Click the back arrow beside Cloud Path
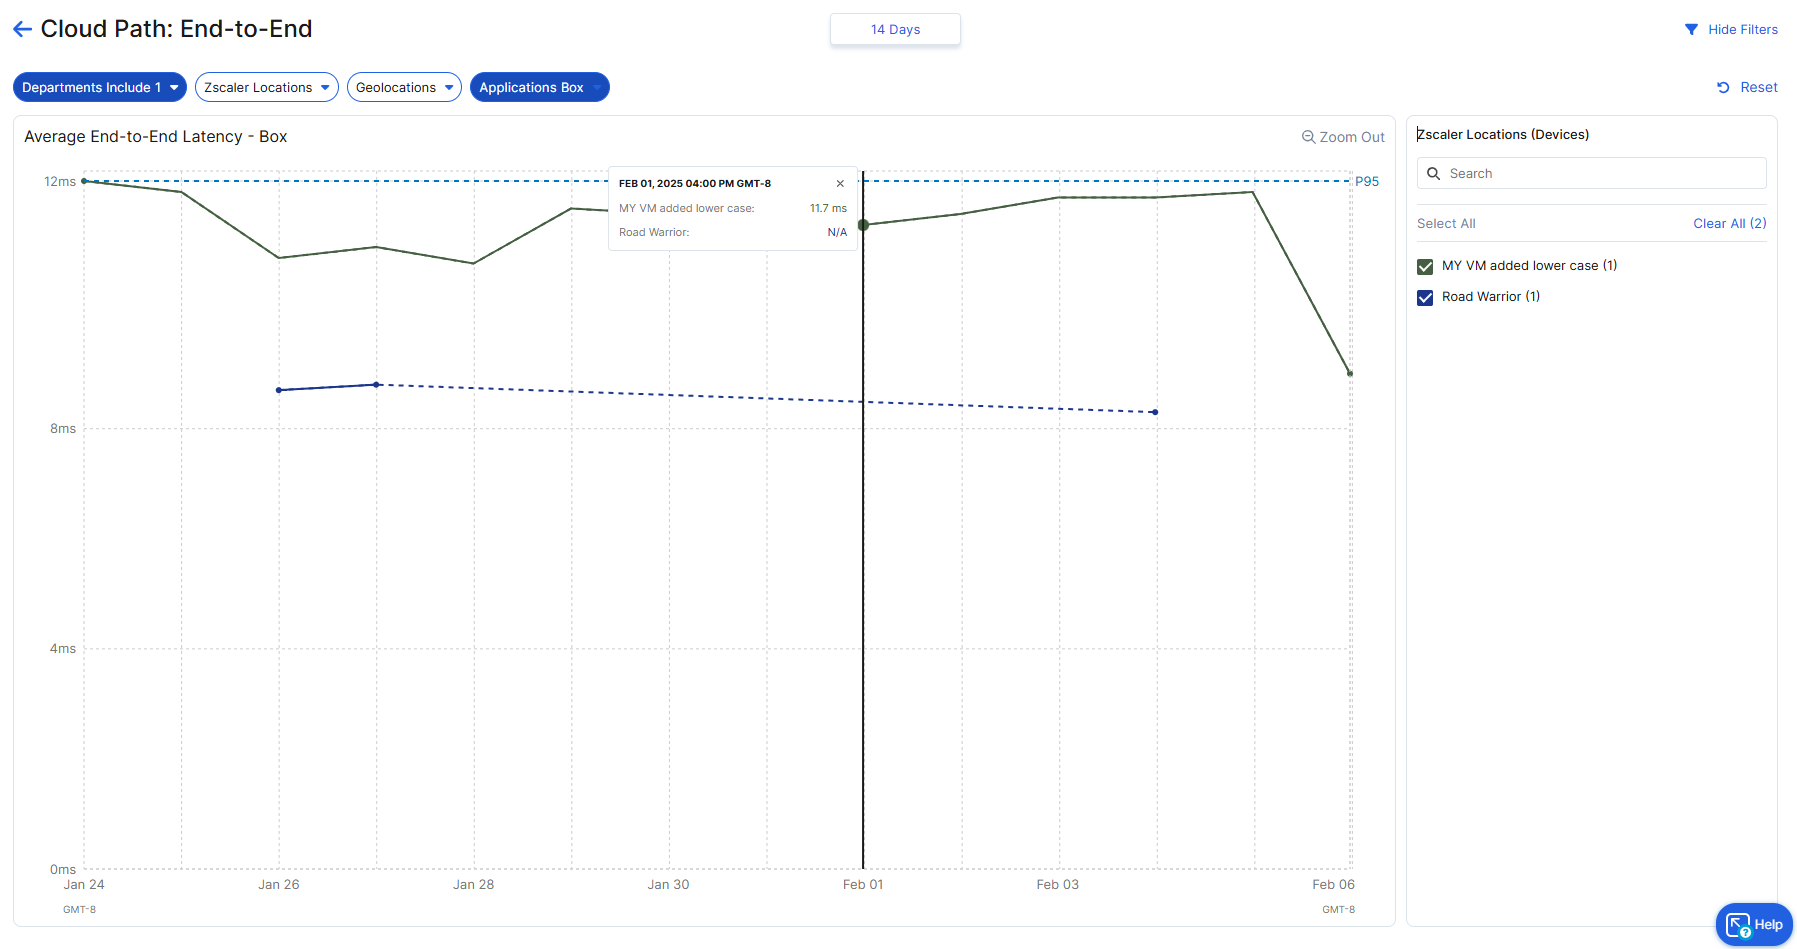This screenshot has width=1797, height=949. (22, 29)
